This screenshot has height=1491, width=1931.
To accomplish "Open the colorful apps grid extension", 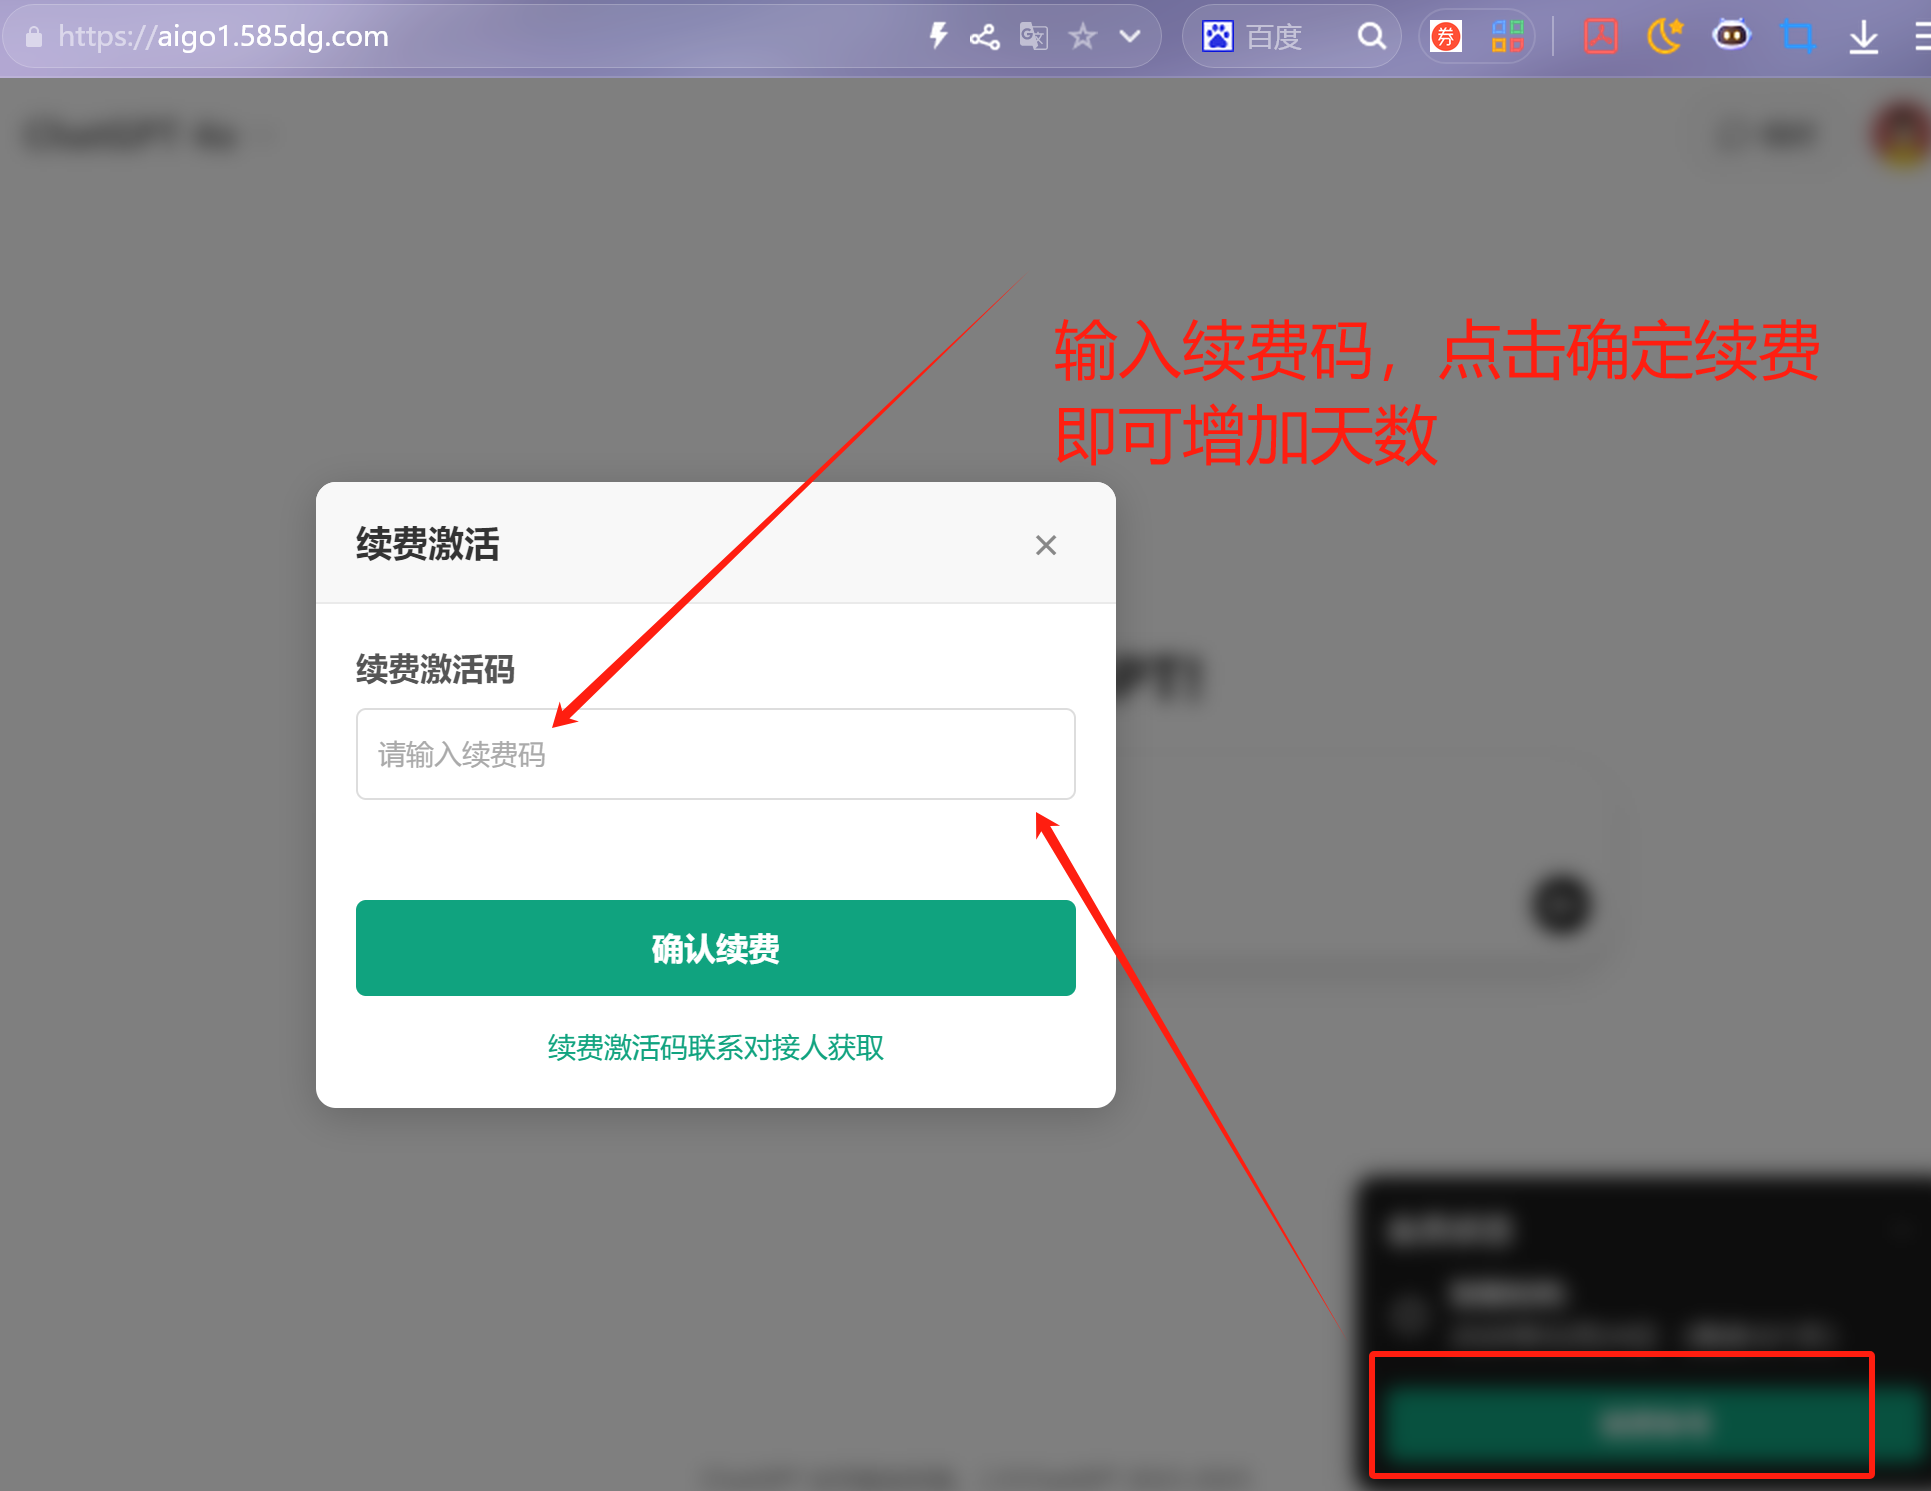I will click(x=1506, y=37).
